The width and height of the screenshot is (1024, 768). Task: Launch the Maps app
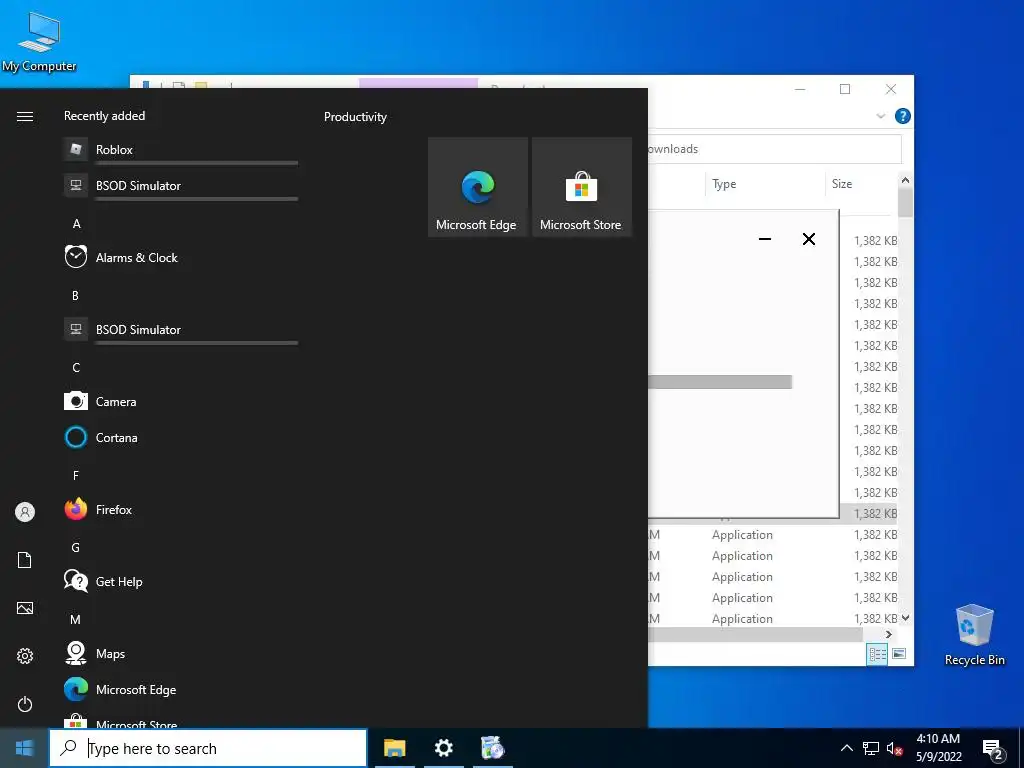click(181, 653)
